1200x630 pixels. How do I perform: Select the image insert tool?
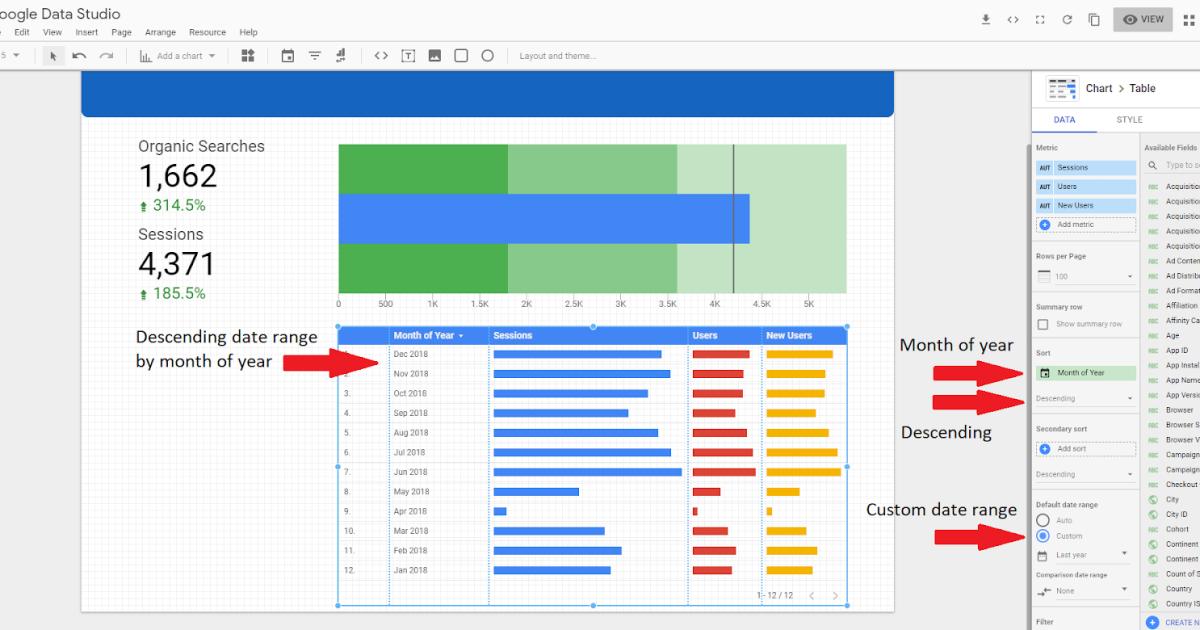(x=435, y=56)
